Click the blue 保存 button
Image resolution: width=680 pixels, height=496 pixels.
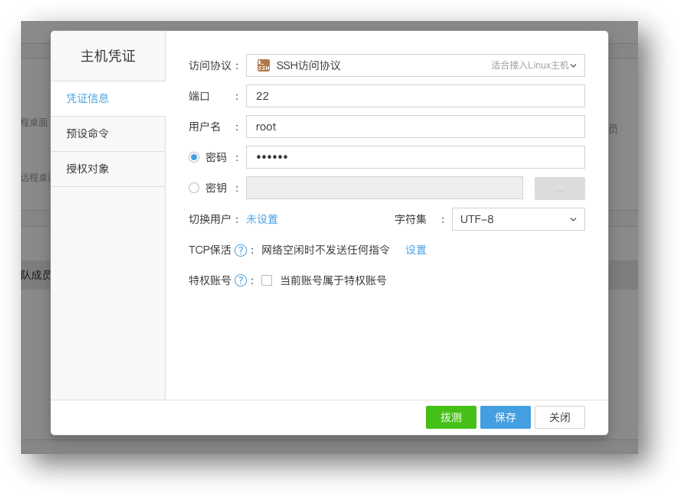pos(505,417)
